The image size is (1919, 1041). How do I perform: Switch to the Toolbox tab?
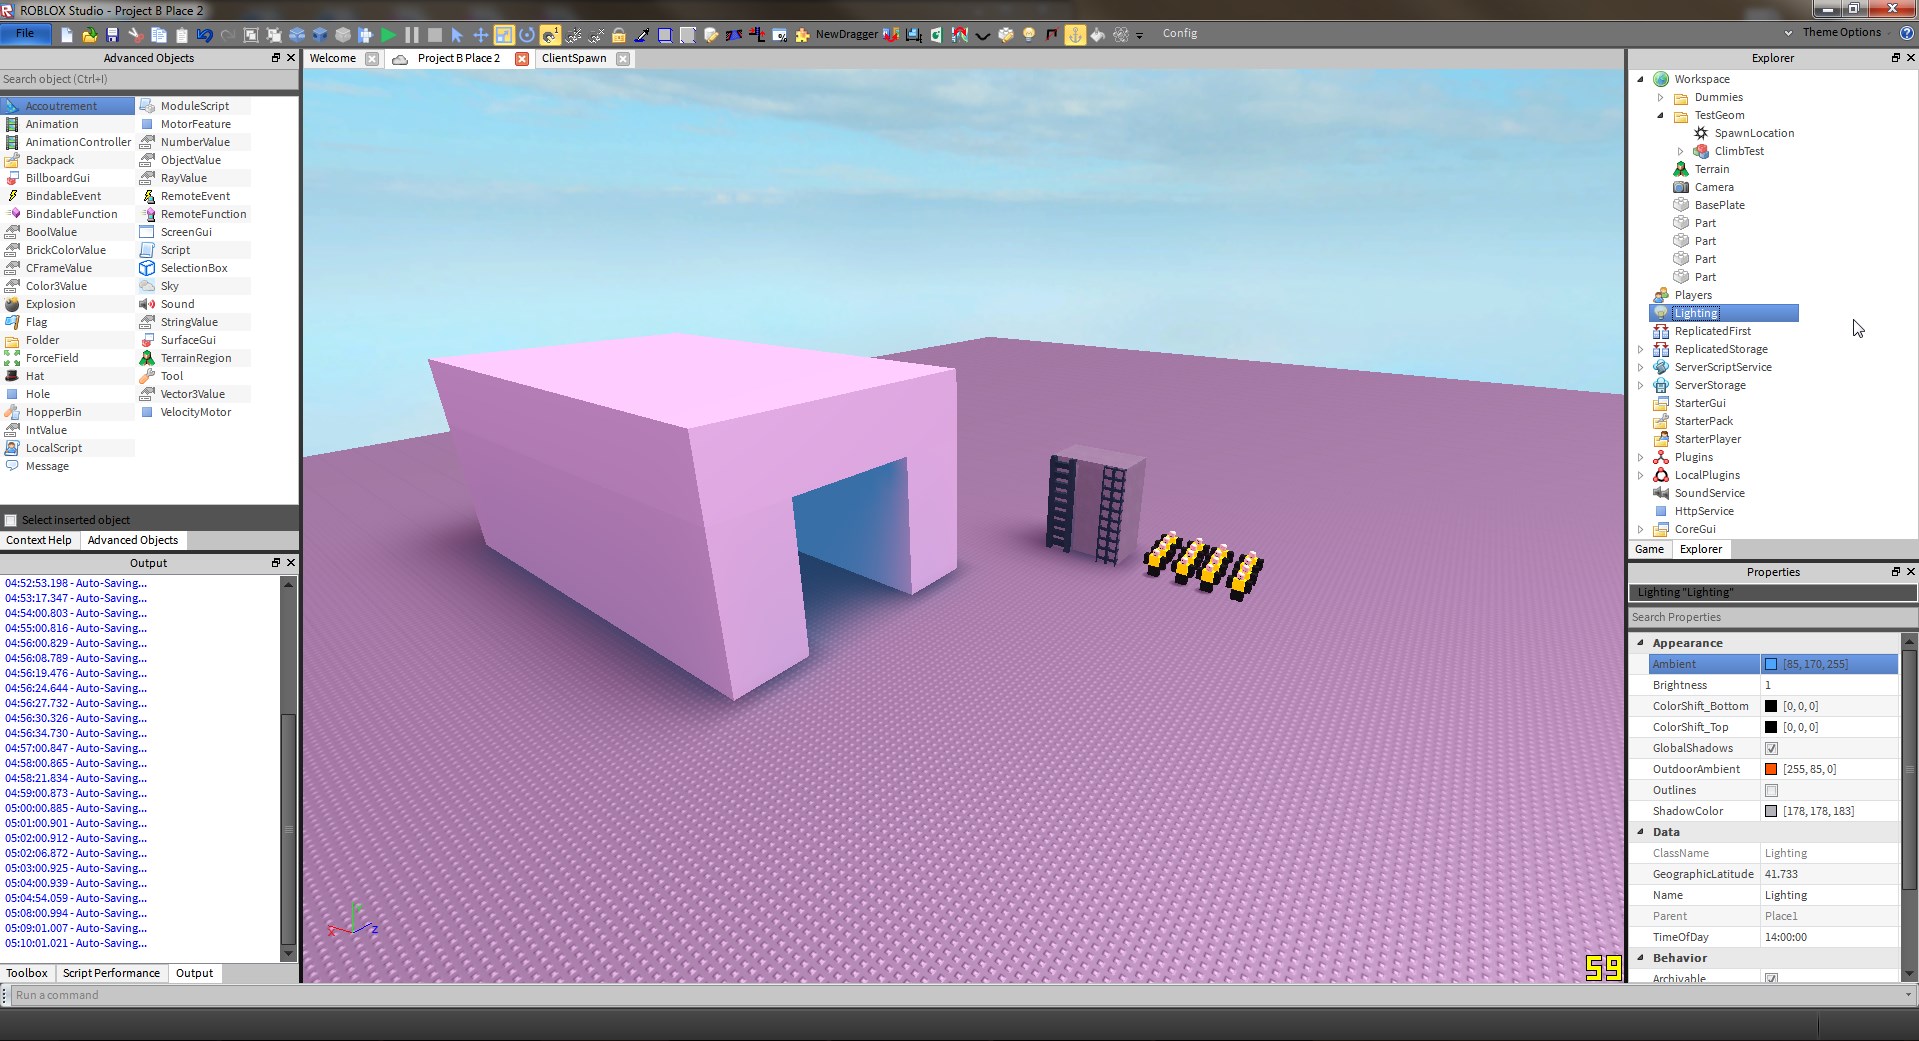click(x=27, y=973)
